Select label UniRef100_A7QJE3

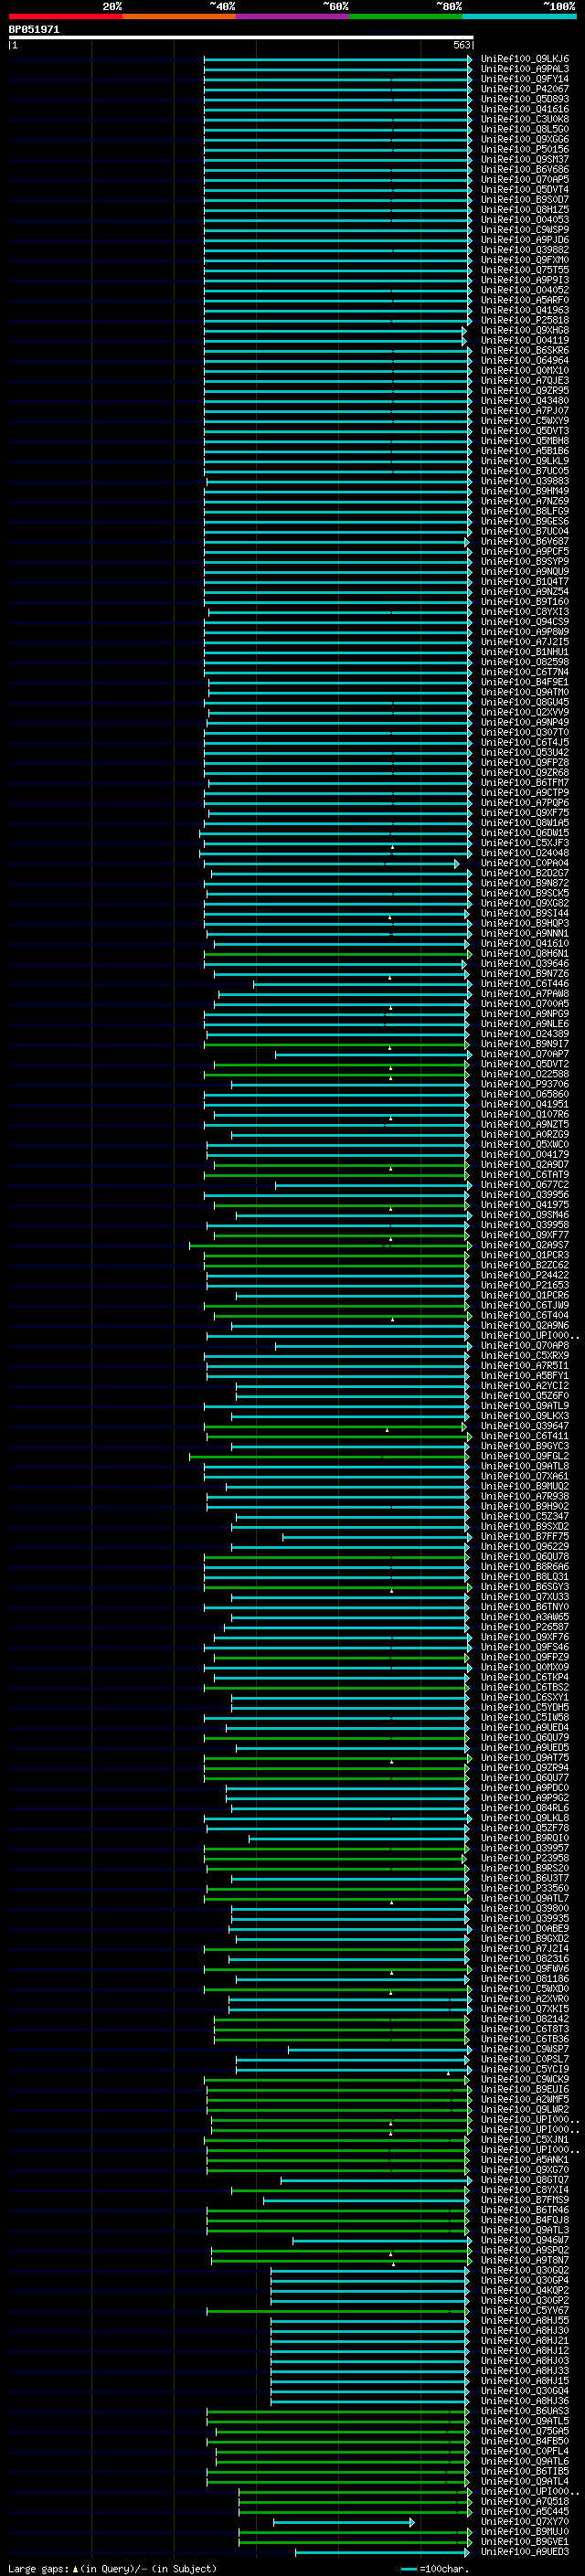tap(525, 380)
